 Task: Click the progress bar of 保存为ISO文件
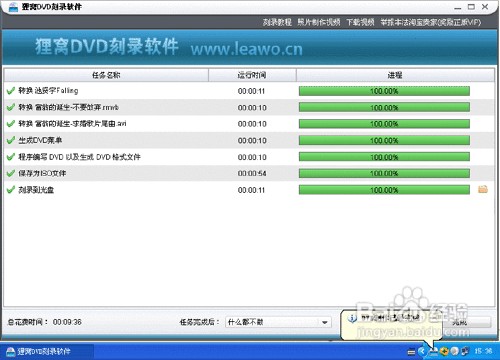click(x=384, y=173)
